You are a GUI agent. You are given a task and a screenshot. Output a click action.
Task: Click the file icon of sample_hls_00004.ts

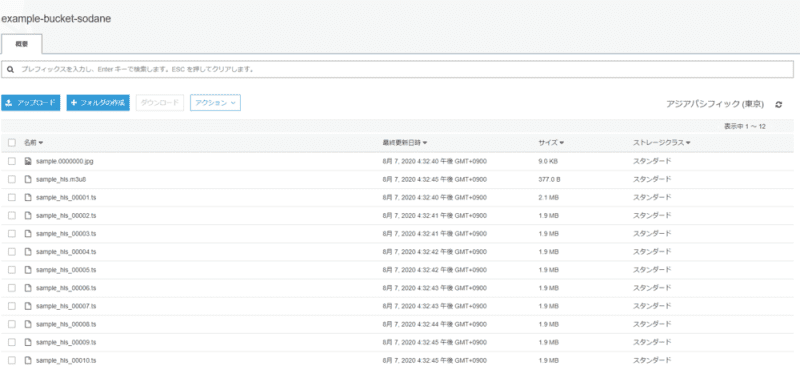(28, 252)
